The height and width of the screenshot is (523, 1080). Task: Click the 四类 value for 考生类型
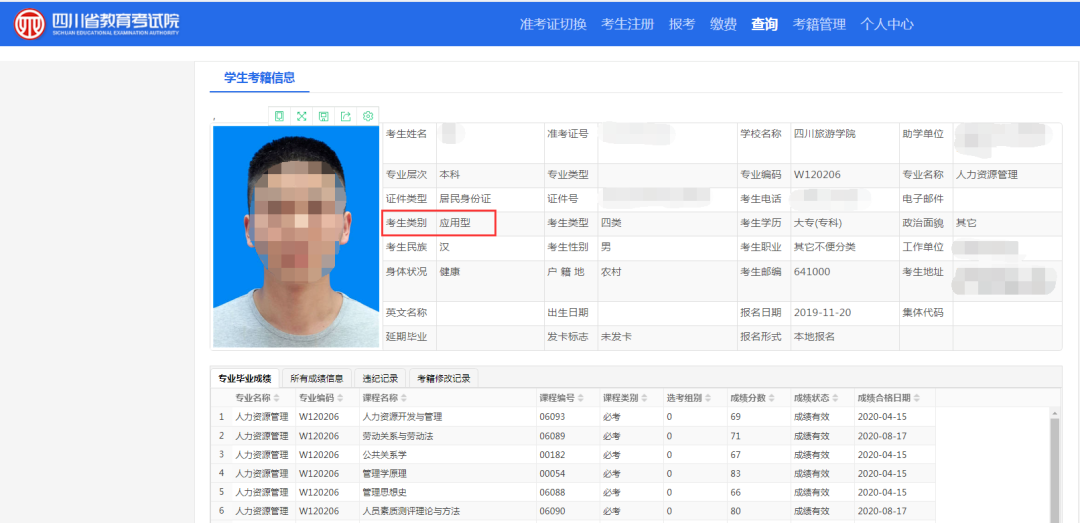[x=611, y=223]
